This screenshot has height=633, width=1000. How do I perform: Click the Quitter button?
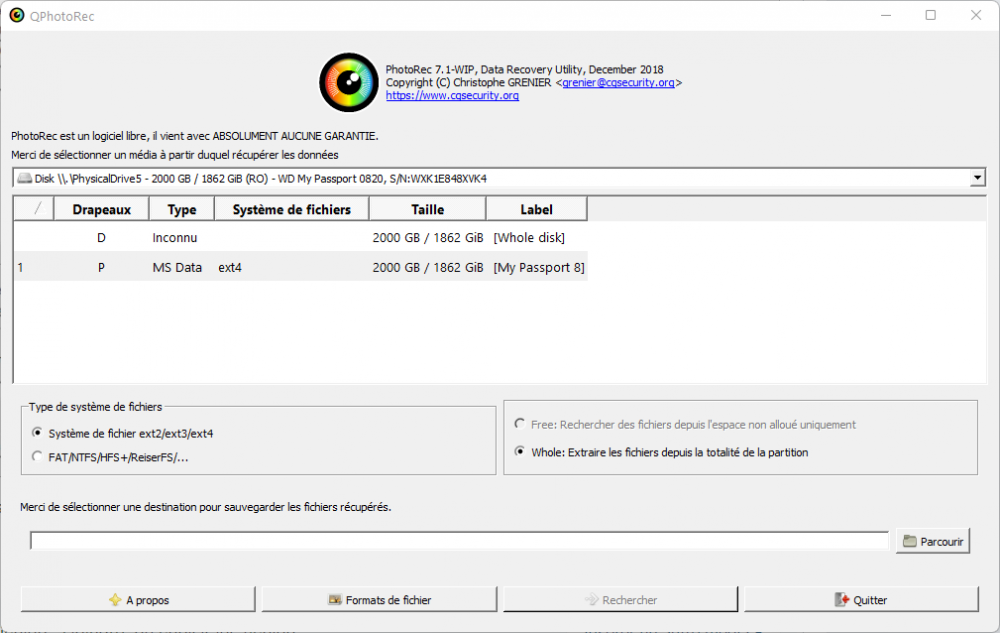coord(861,600)
